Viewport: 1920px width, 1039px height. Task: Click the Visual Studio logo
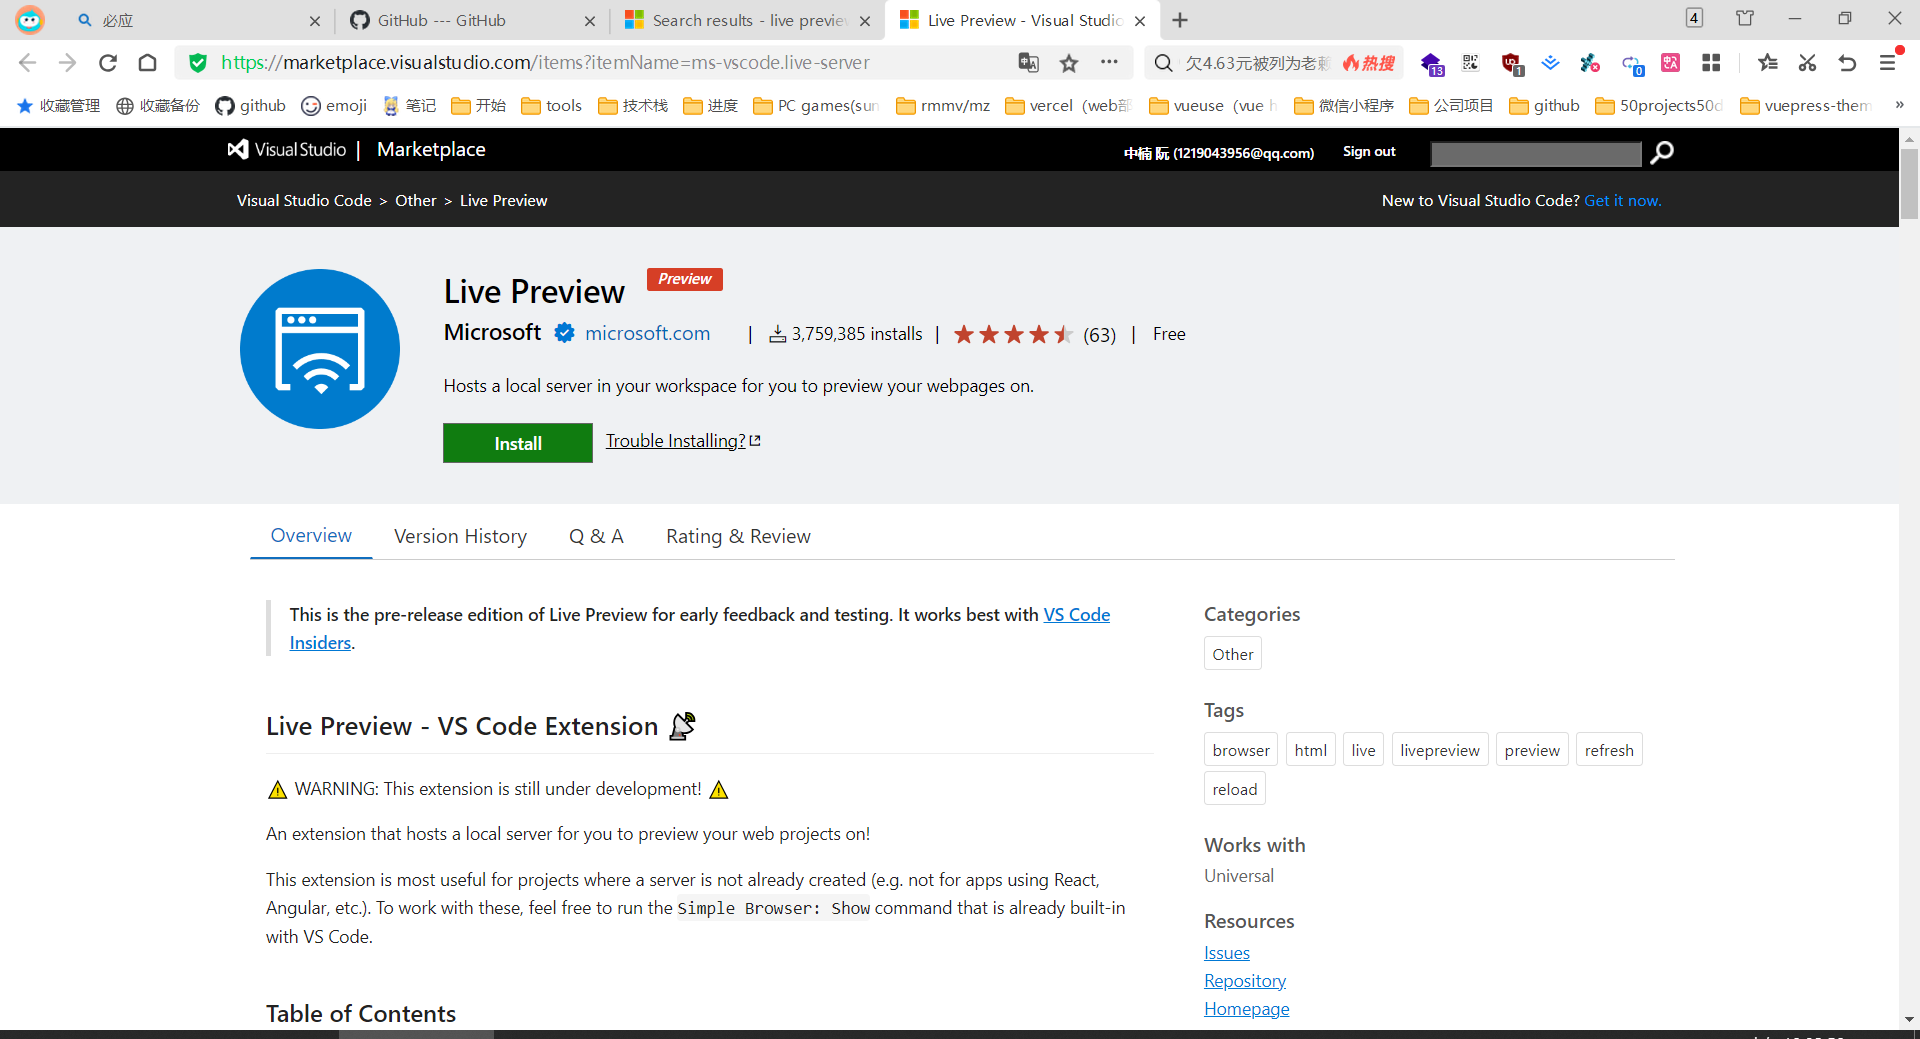coord(287,149)
